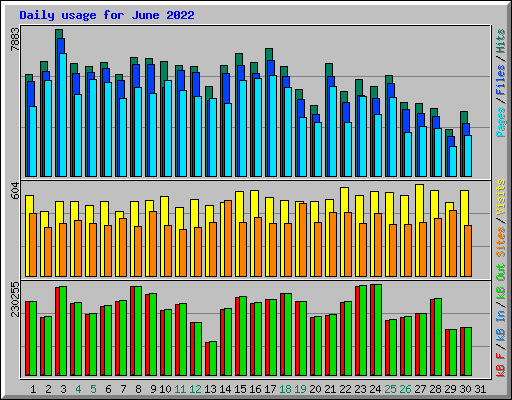Click the 604 axis value label
The width and height of the screenshot is (512, 400).
15,190
